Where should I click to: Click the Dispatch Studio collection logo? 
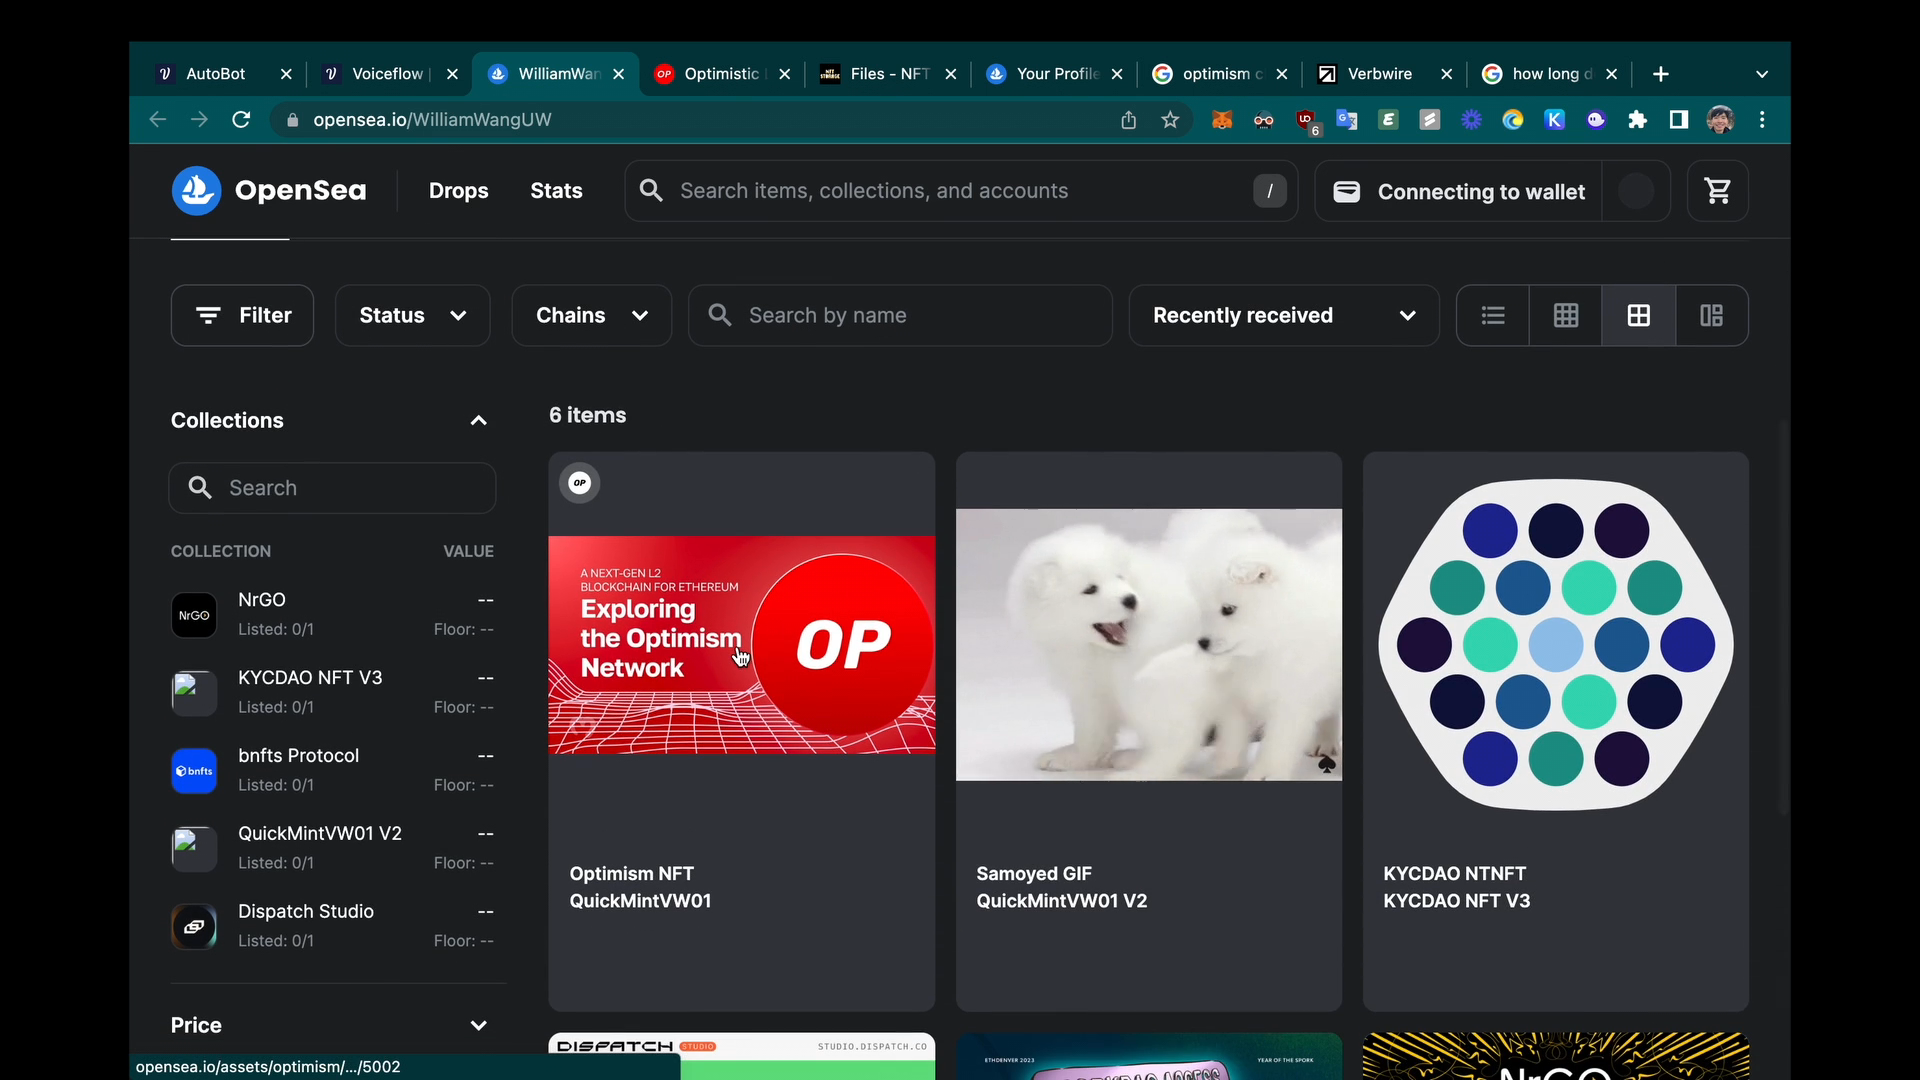pyautogui.click(x=194, y=927)
